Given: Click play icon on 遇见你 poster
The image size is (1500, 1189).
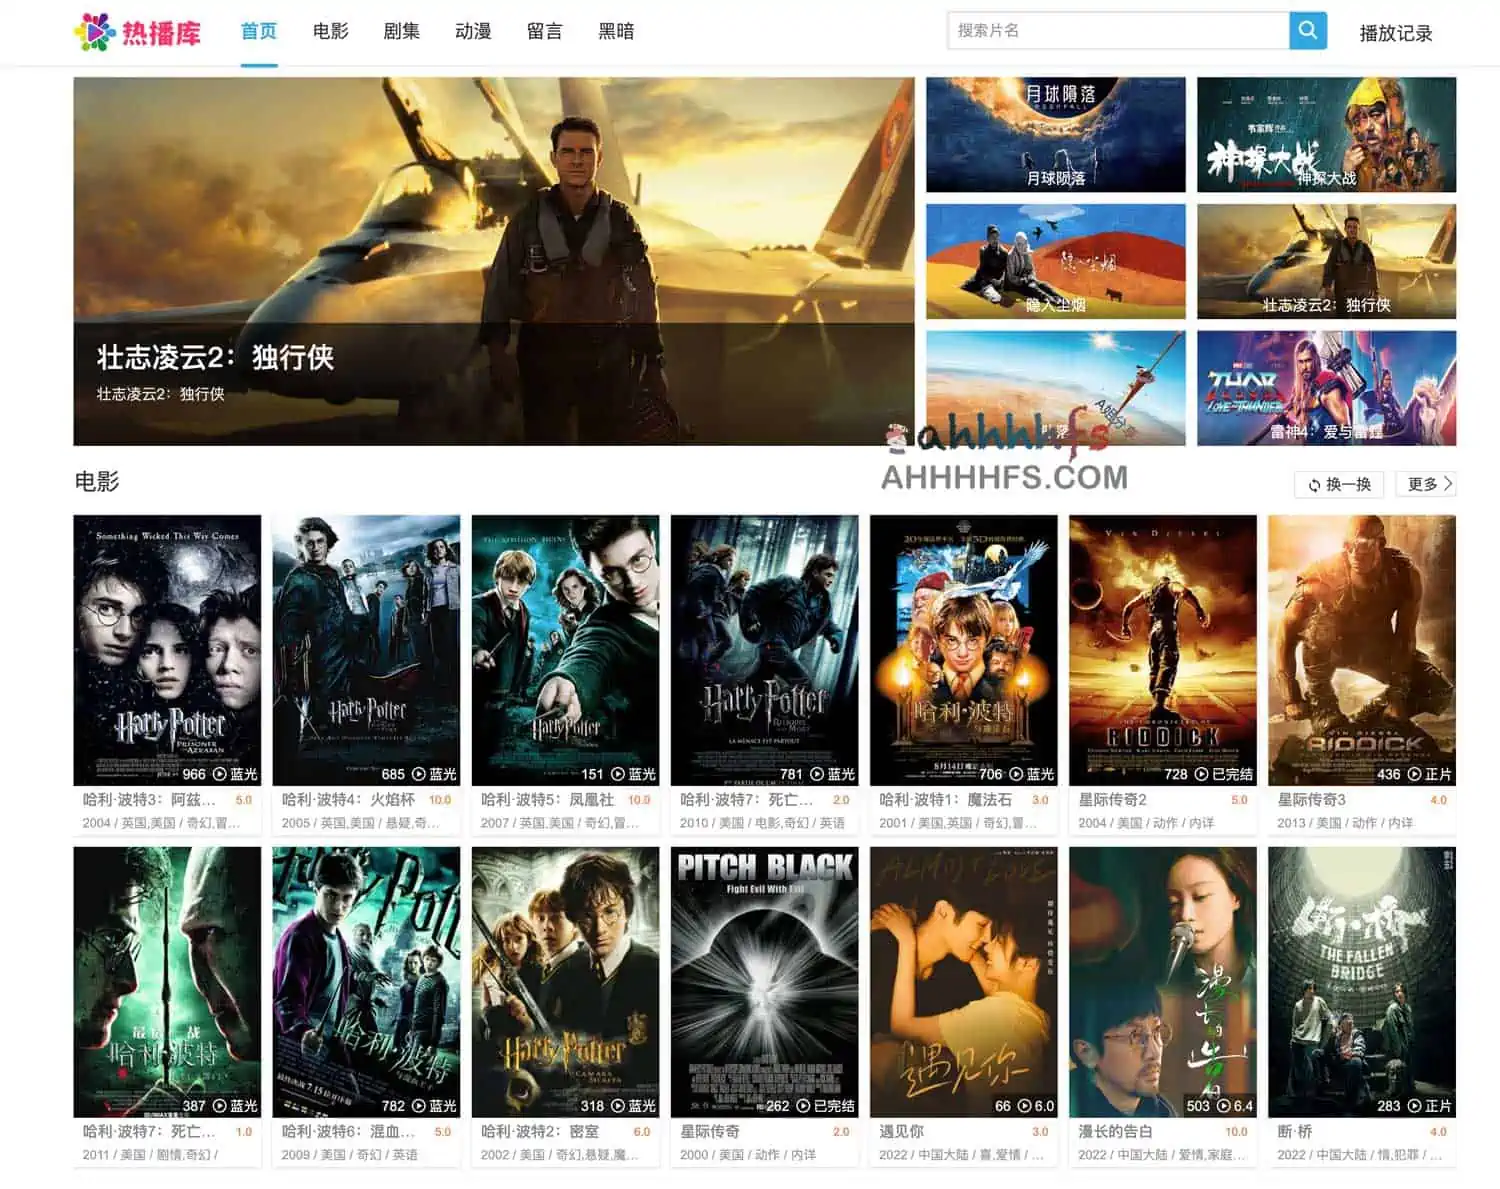Looking at the screenshot, I should (1023, 1106).
